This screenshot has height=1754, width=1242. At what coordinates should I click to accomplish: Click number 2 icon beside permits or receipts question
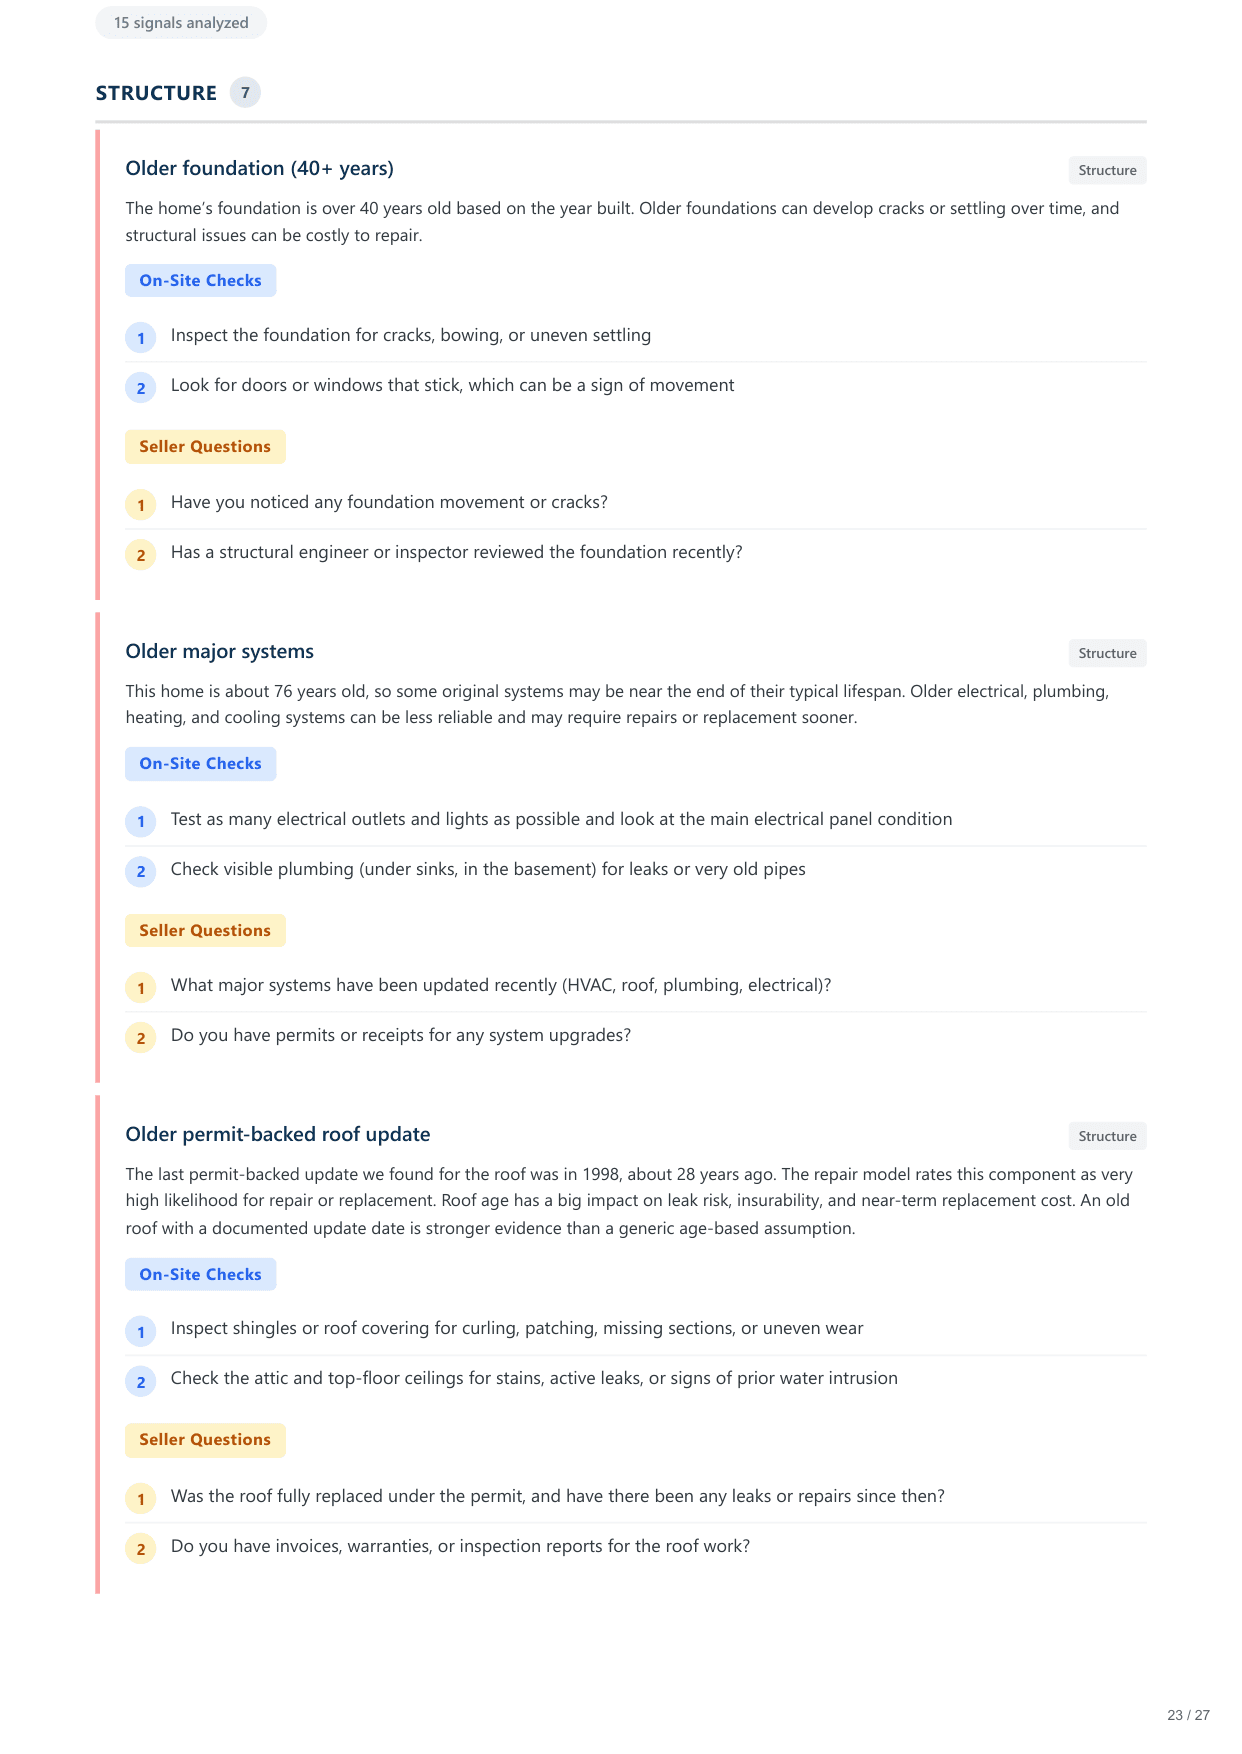[141, 1038]
